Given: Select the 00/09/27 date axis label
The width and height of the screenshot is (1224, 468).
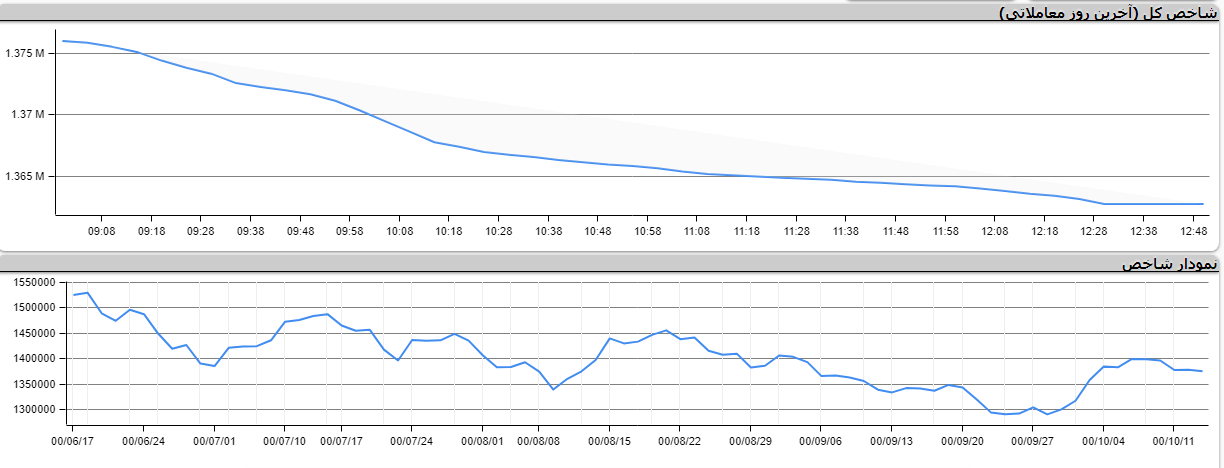Looking at the screenshot, I should [1033, 440].
